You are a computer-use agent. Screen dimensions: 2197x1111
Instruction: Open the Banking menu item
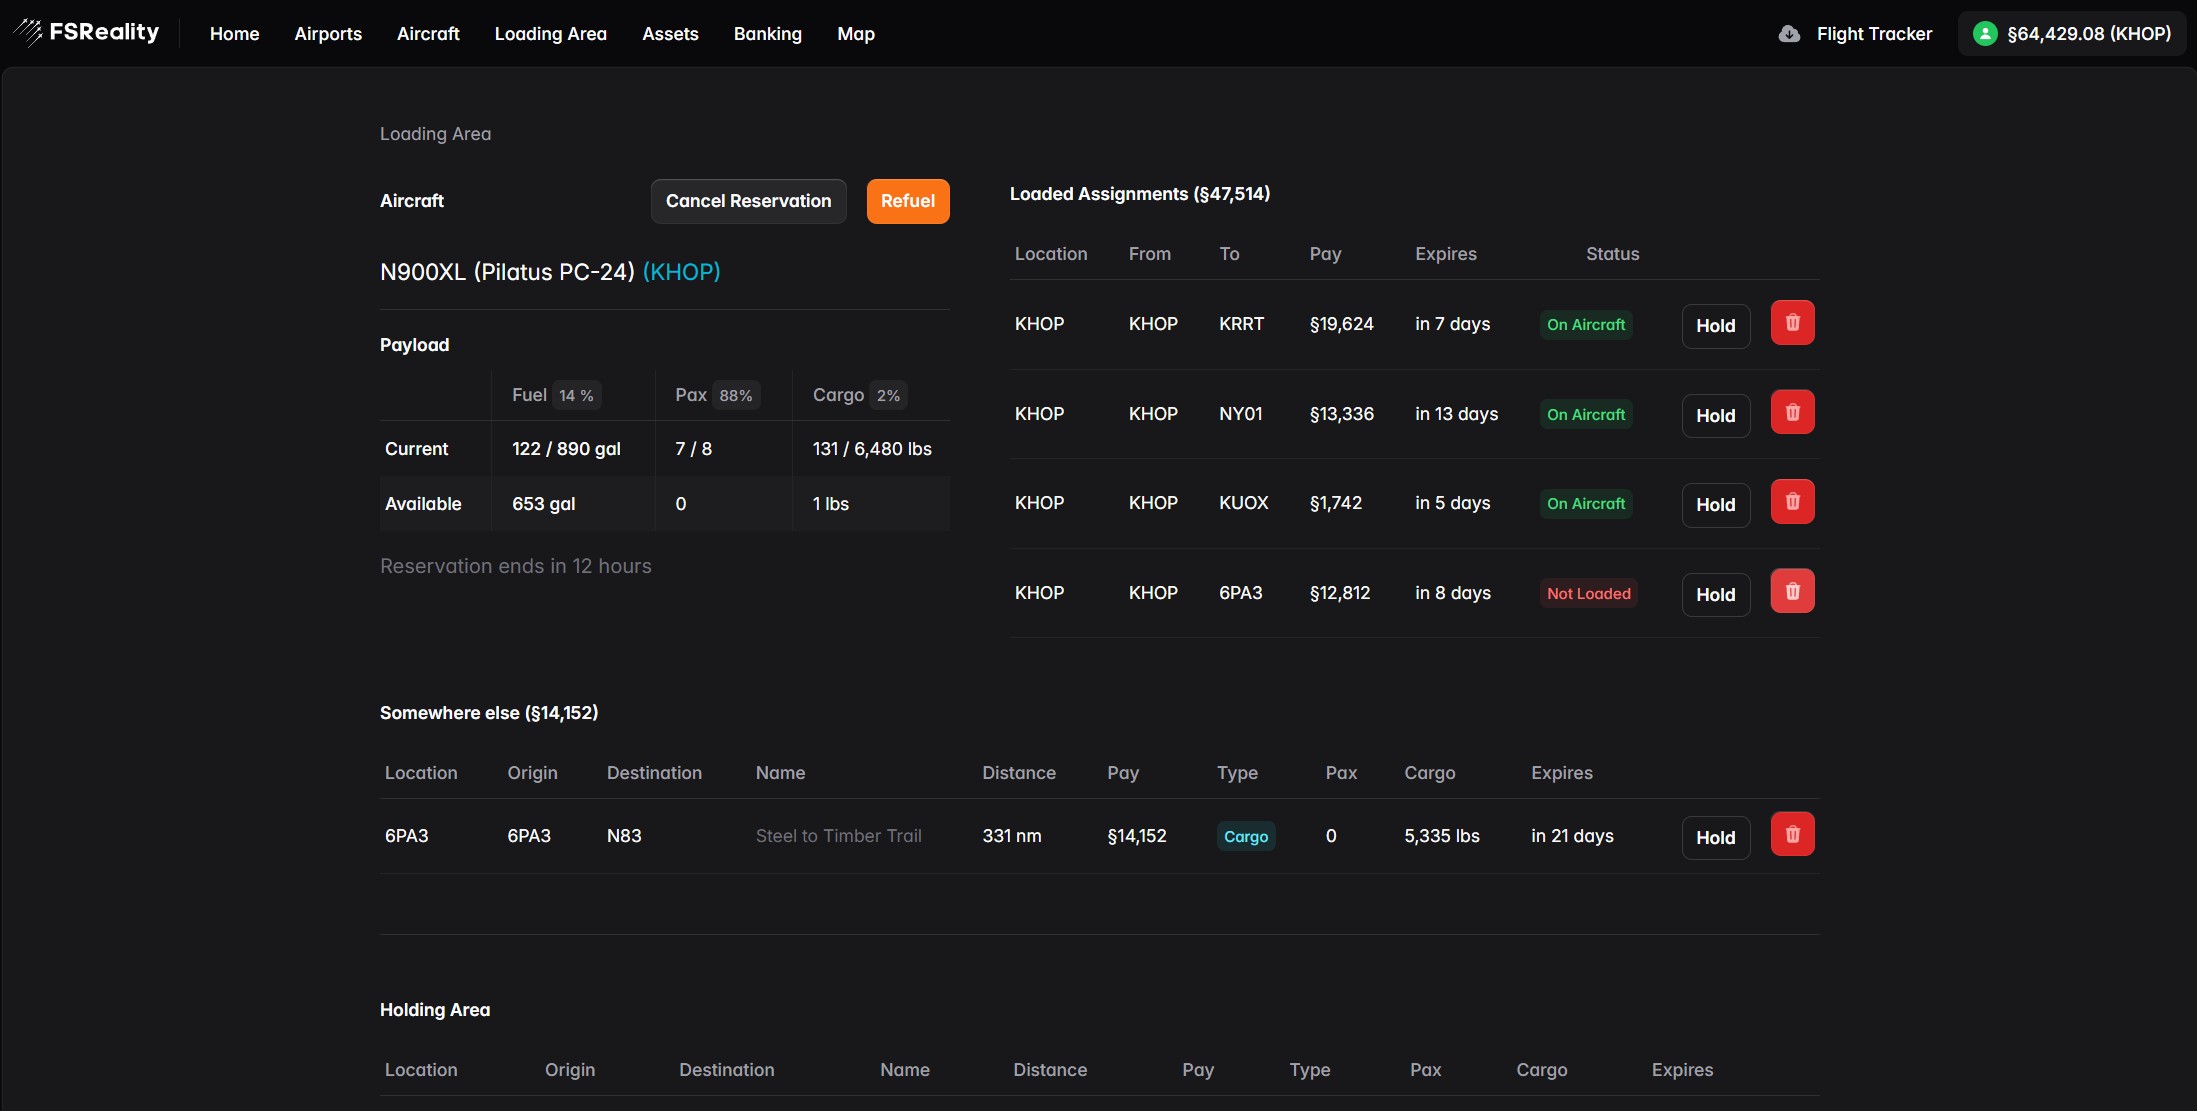click(x=767, y=34)
